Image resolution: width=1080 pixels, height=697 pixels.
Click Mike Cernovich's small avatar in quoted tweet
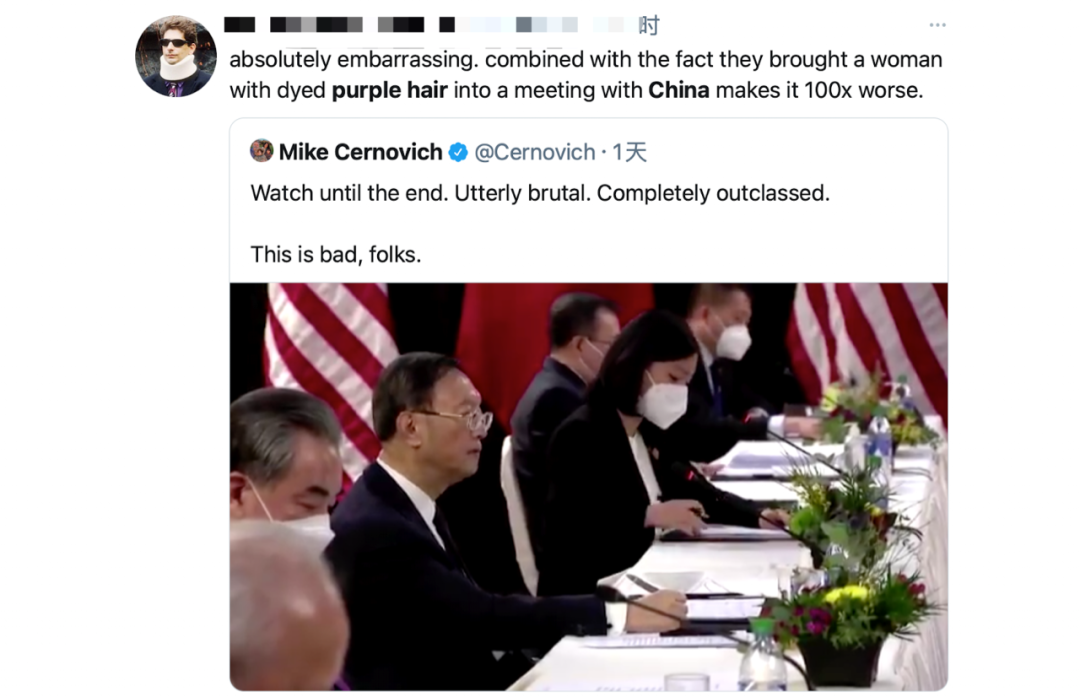[x=262, y=150]
